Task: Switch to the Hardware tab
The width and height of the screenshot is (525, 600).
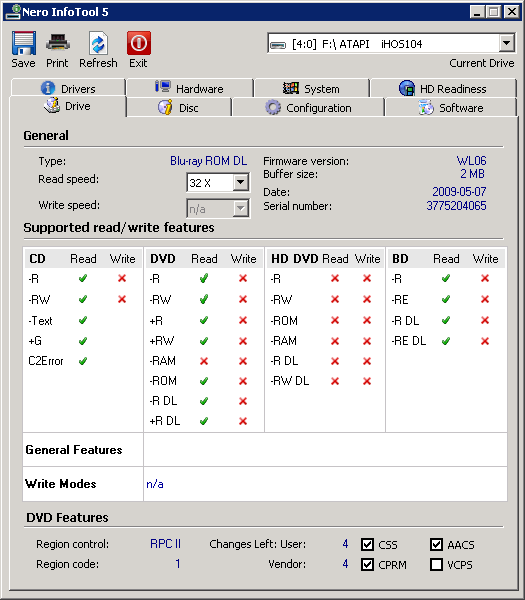Action: [x=190, y=88]
